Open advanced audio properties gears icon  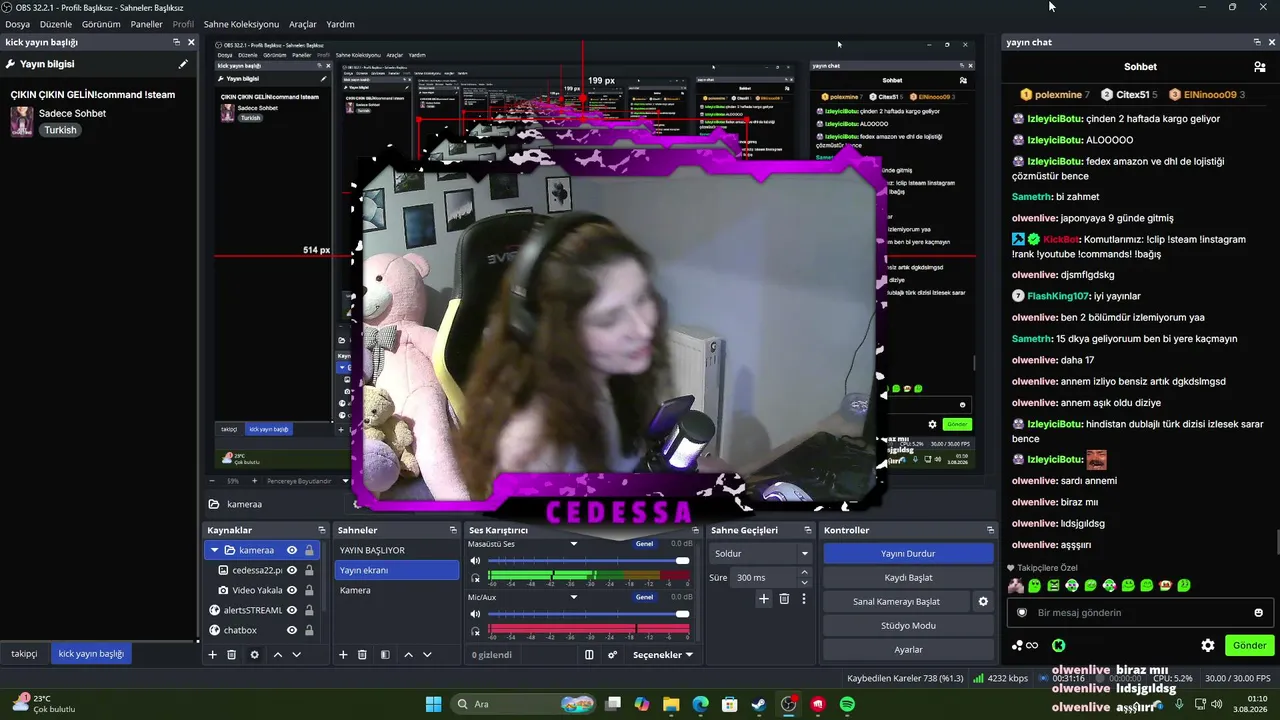click(x=612, y=655)
